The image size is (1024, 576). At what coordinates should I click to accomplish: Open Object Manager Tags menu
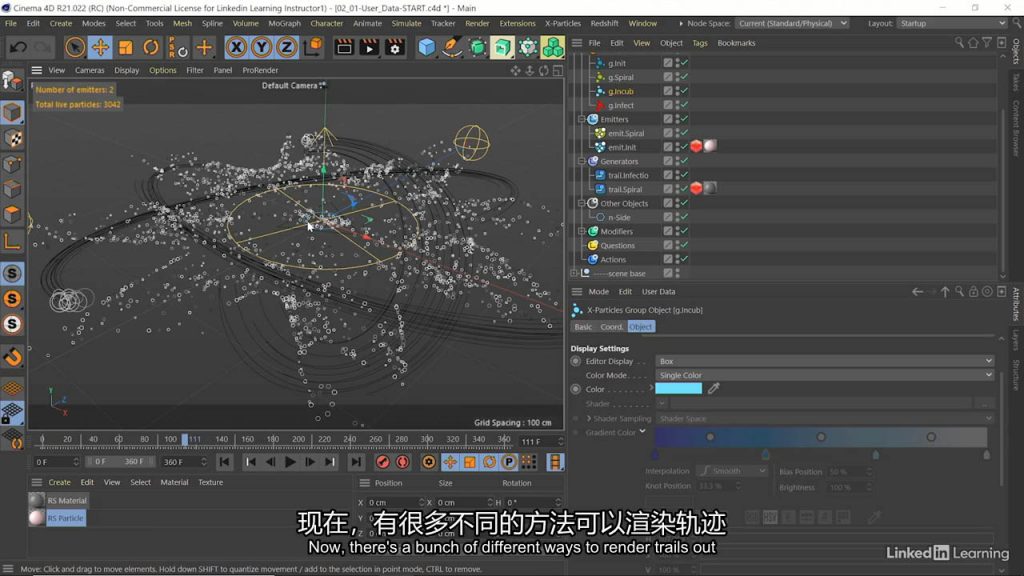coord(699,42)
